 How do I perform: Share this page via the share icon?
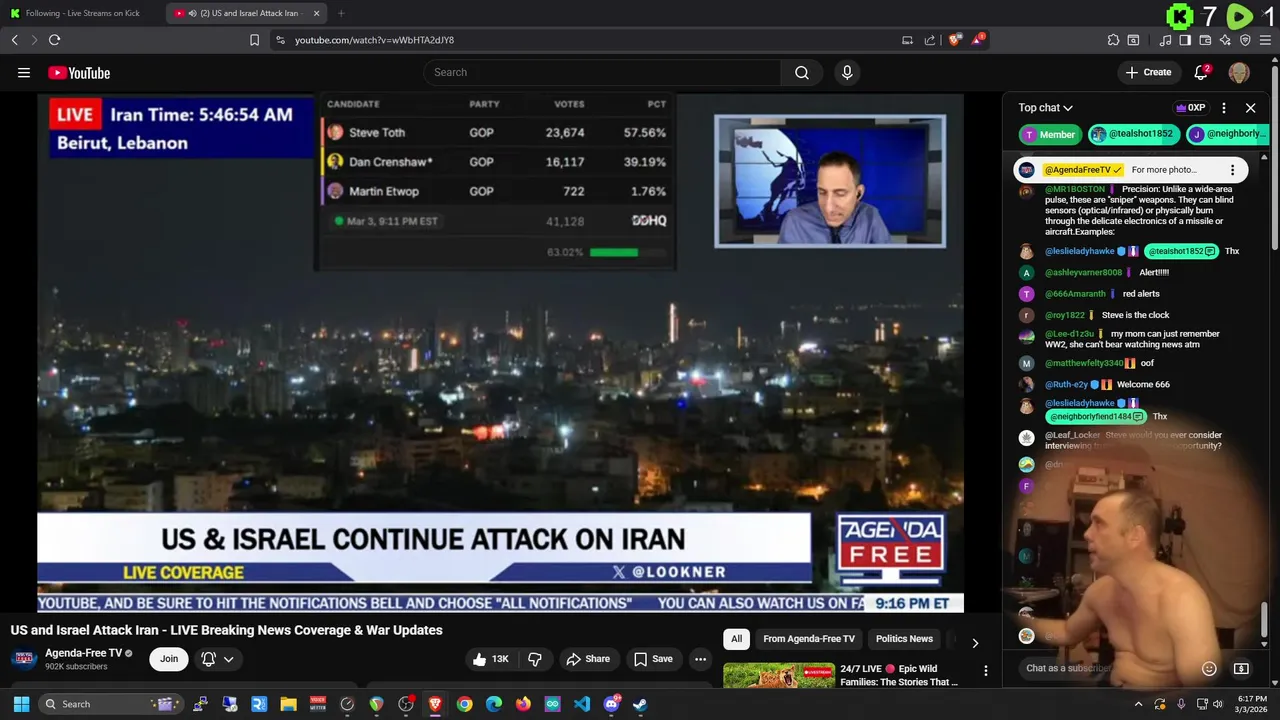[930, 40]
